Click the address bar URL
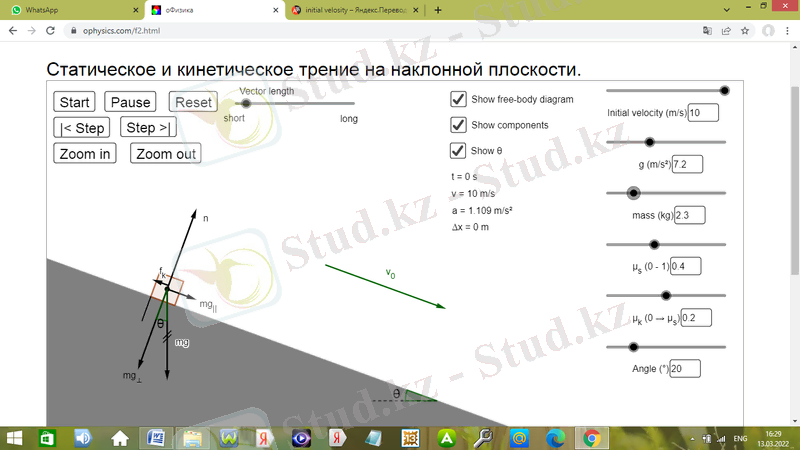 (121, 31)
